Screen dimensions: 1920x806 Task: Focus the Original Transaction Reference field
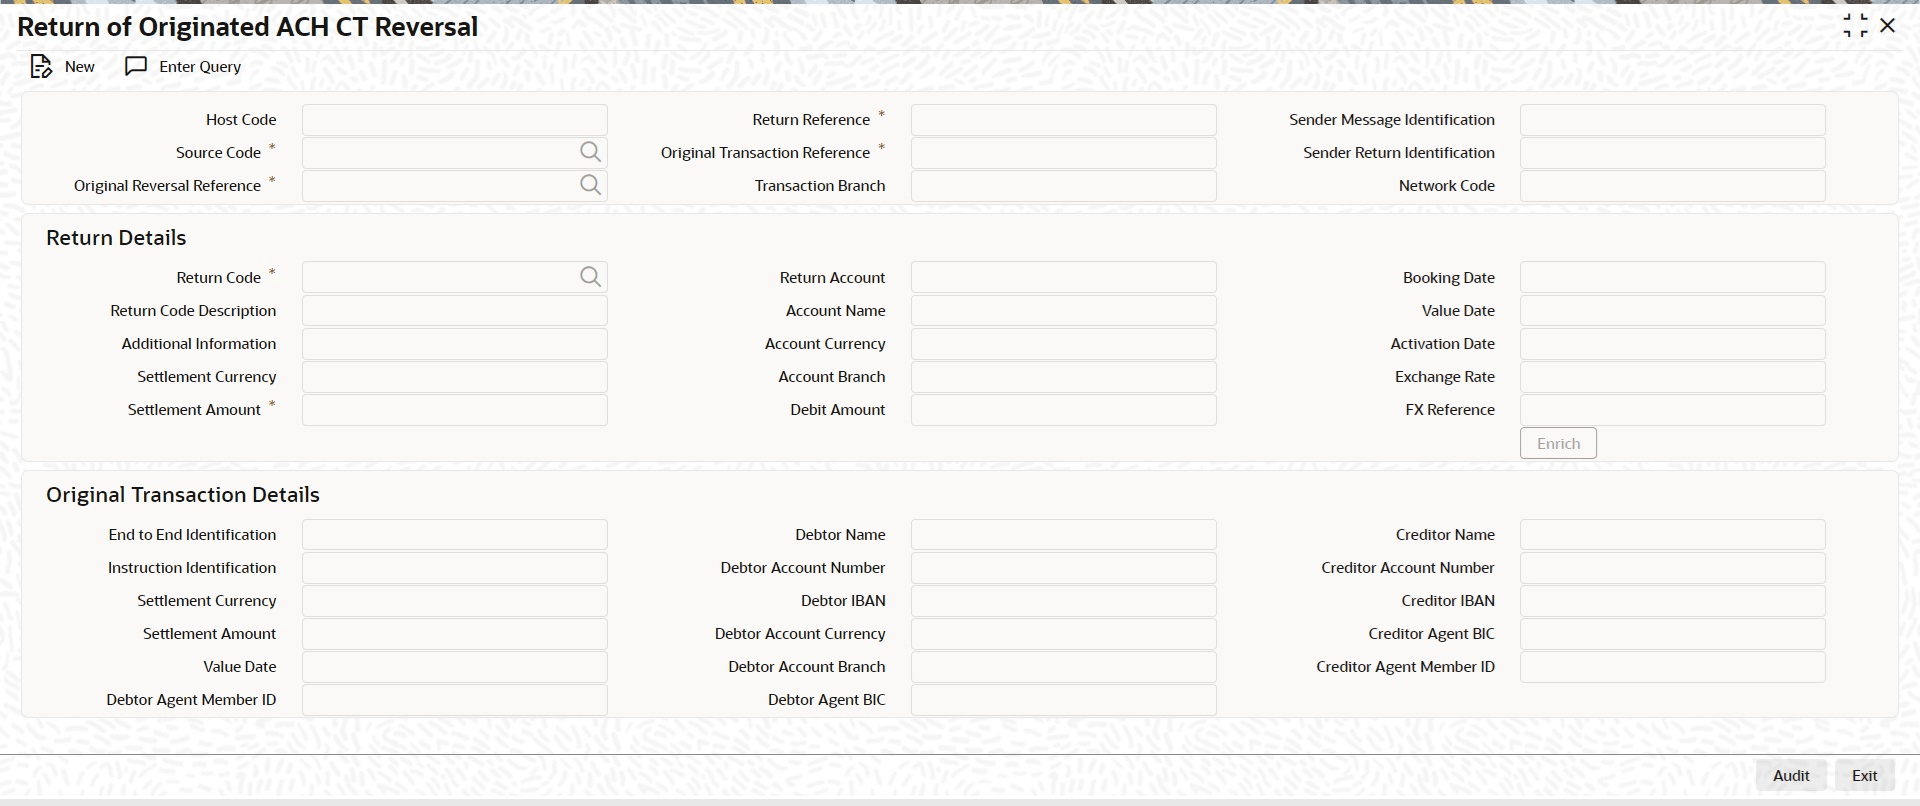(1064, 153)
